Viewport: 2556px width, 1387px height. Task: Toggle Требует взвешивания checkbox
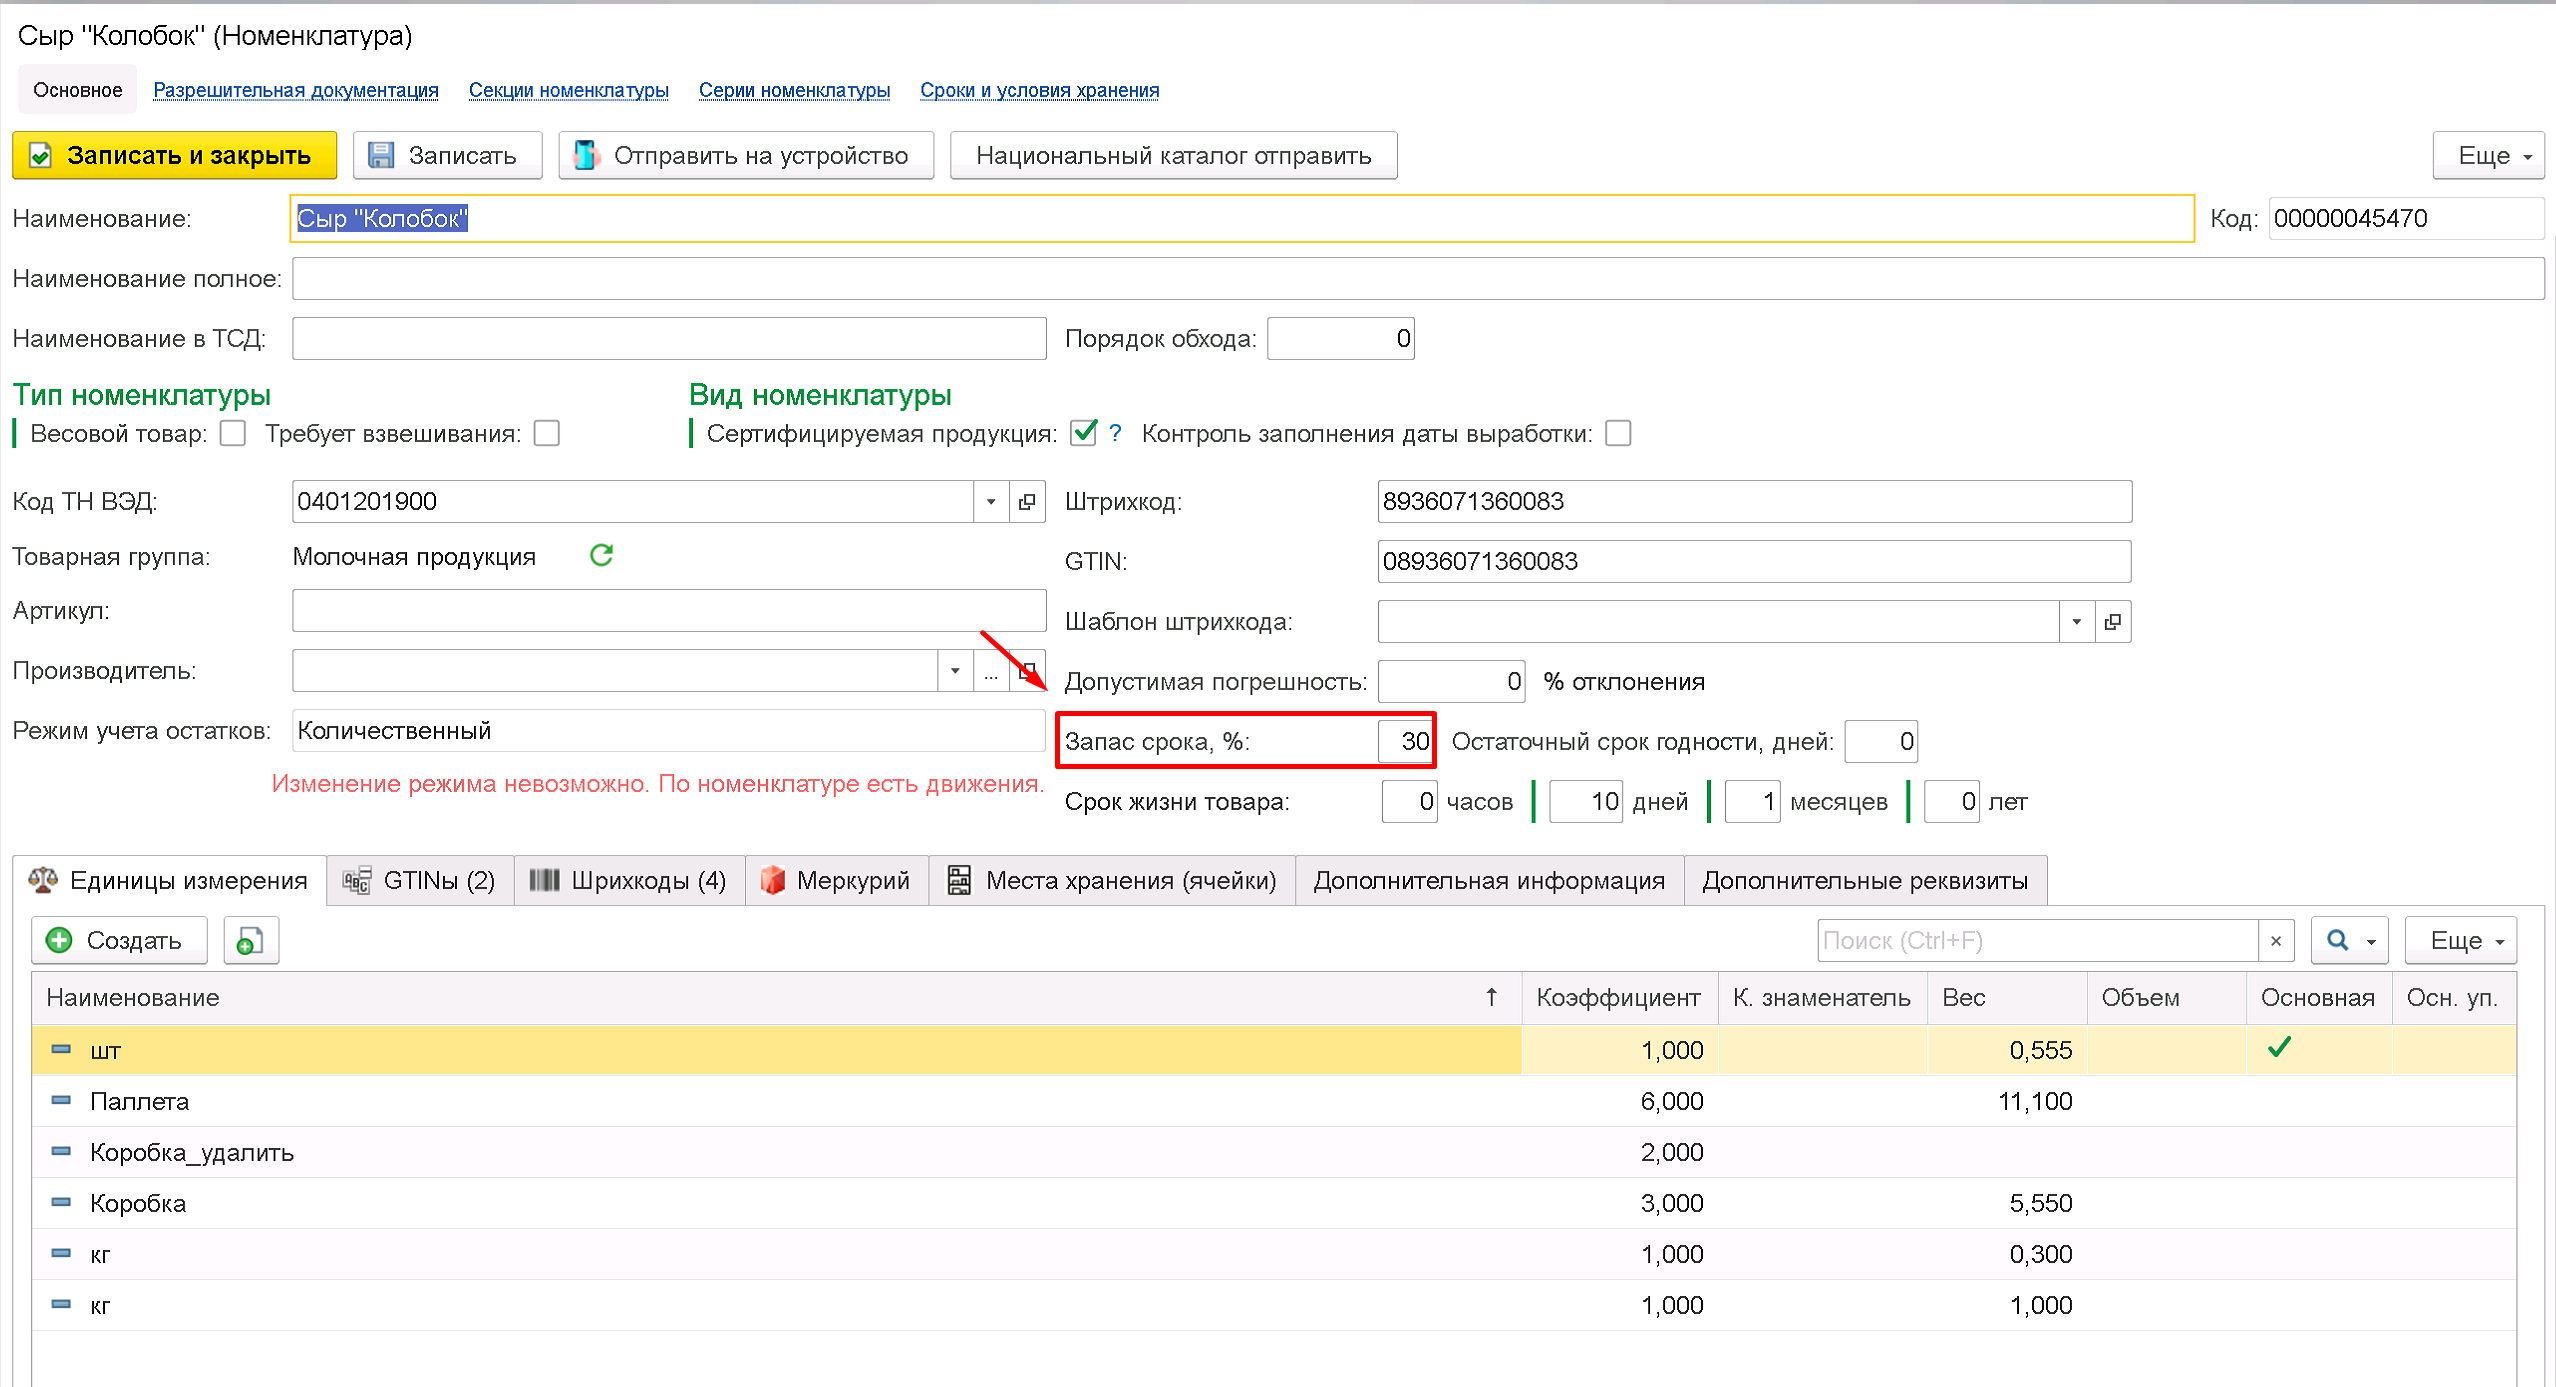tap(547, 433)
